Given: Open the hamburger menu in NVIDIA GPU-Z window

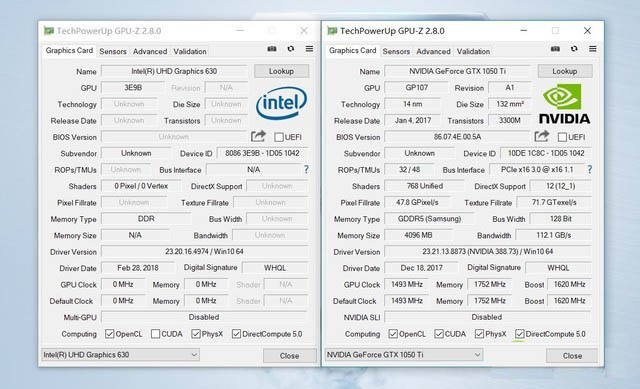Looking at the screenshot, I should (593, 49).
